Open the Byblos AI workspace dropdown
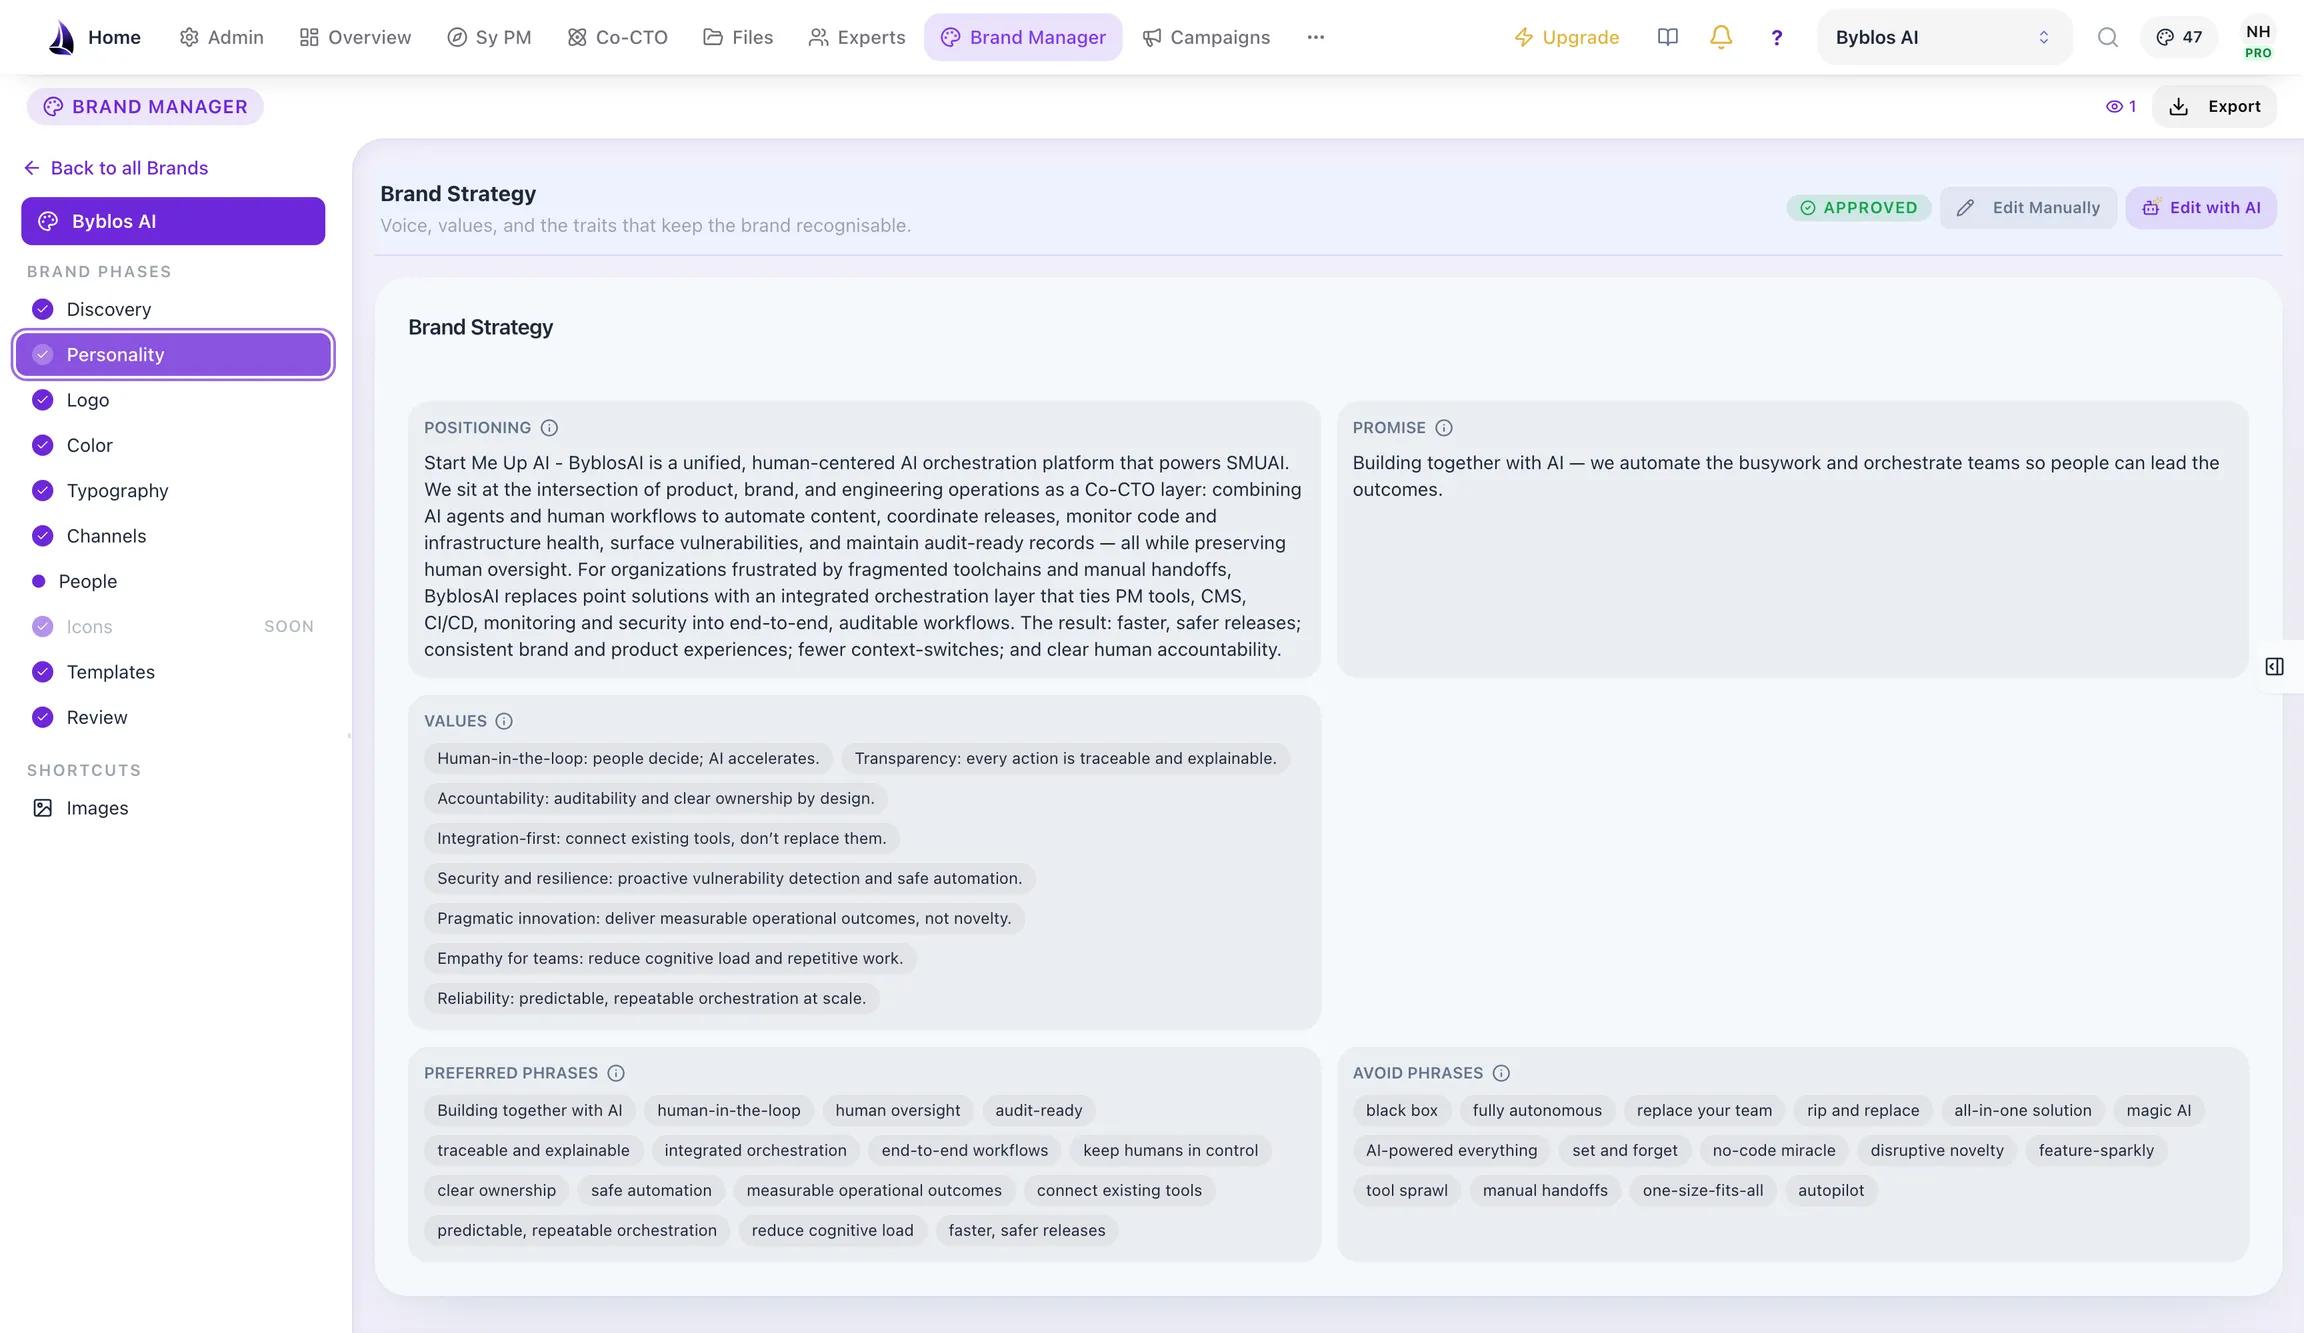 point(1944,37)
